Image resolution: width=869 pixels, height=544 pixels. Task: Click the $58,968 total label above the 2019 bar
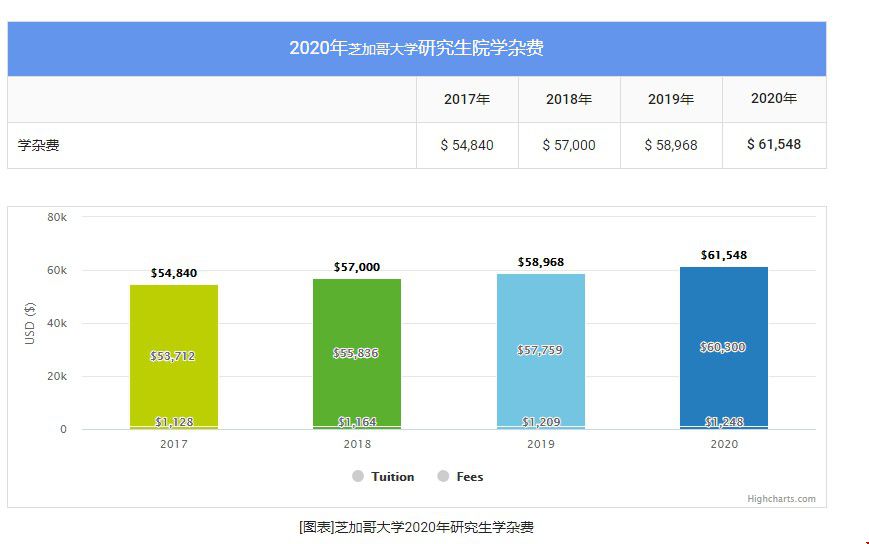(x=541, y=262)
